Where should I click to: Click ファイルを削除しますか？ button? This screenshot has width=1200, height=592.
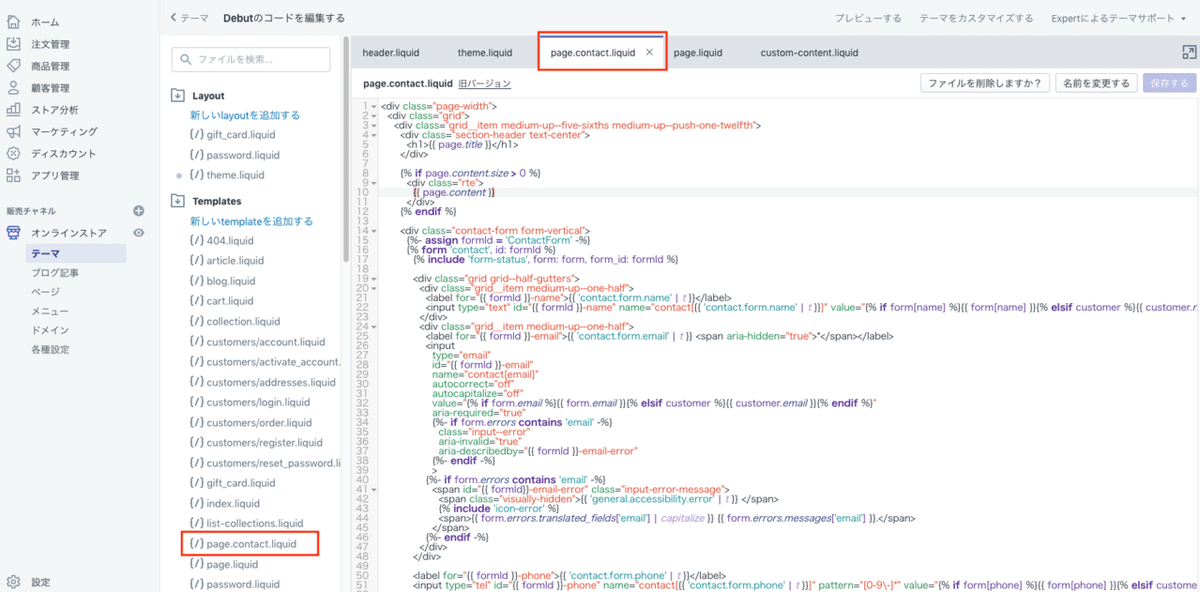[984, 83]
